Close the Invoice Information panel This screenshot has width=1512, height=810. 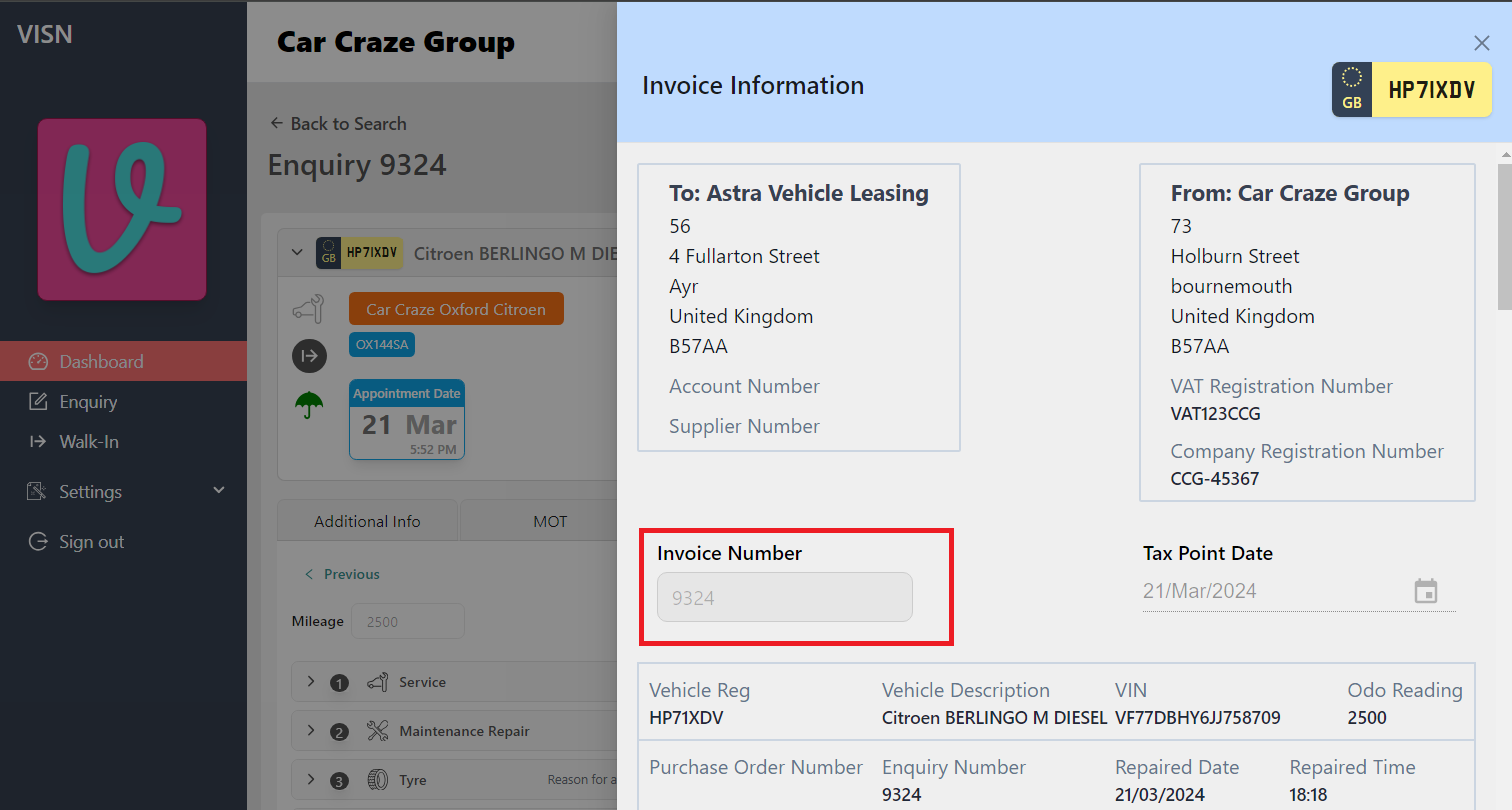(1482, 43)
